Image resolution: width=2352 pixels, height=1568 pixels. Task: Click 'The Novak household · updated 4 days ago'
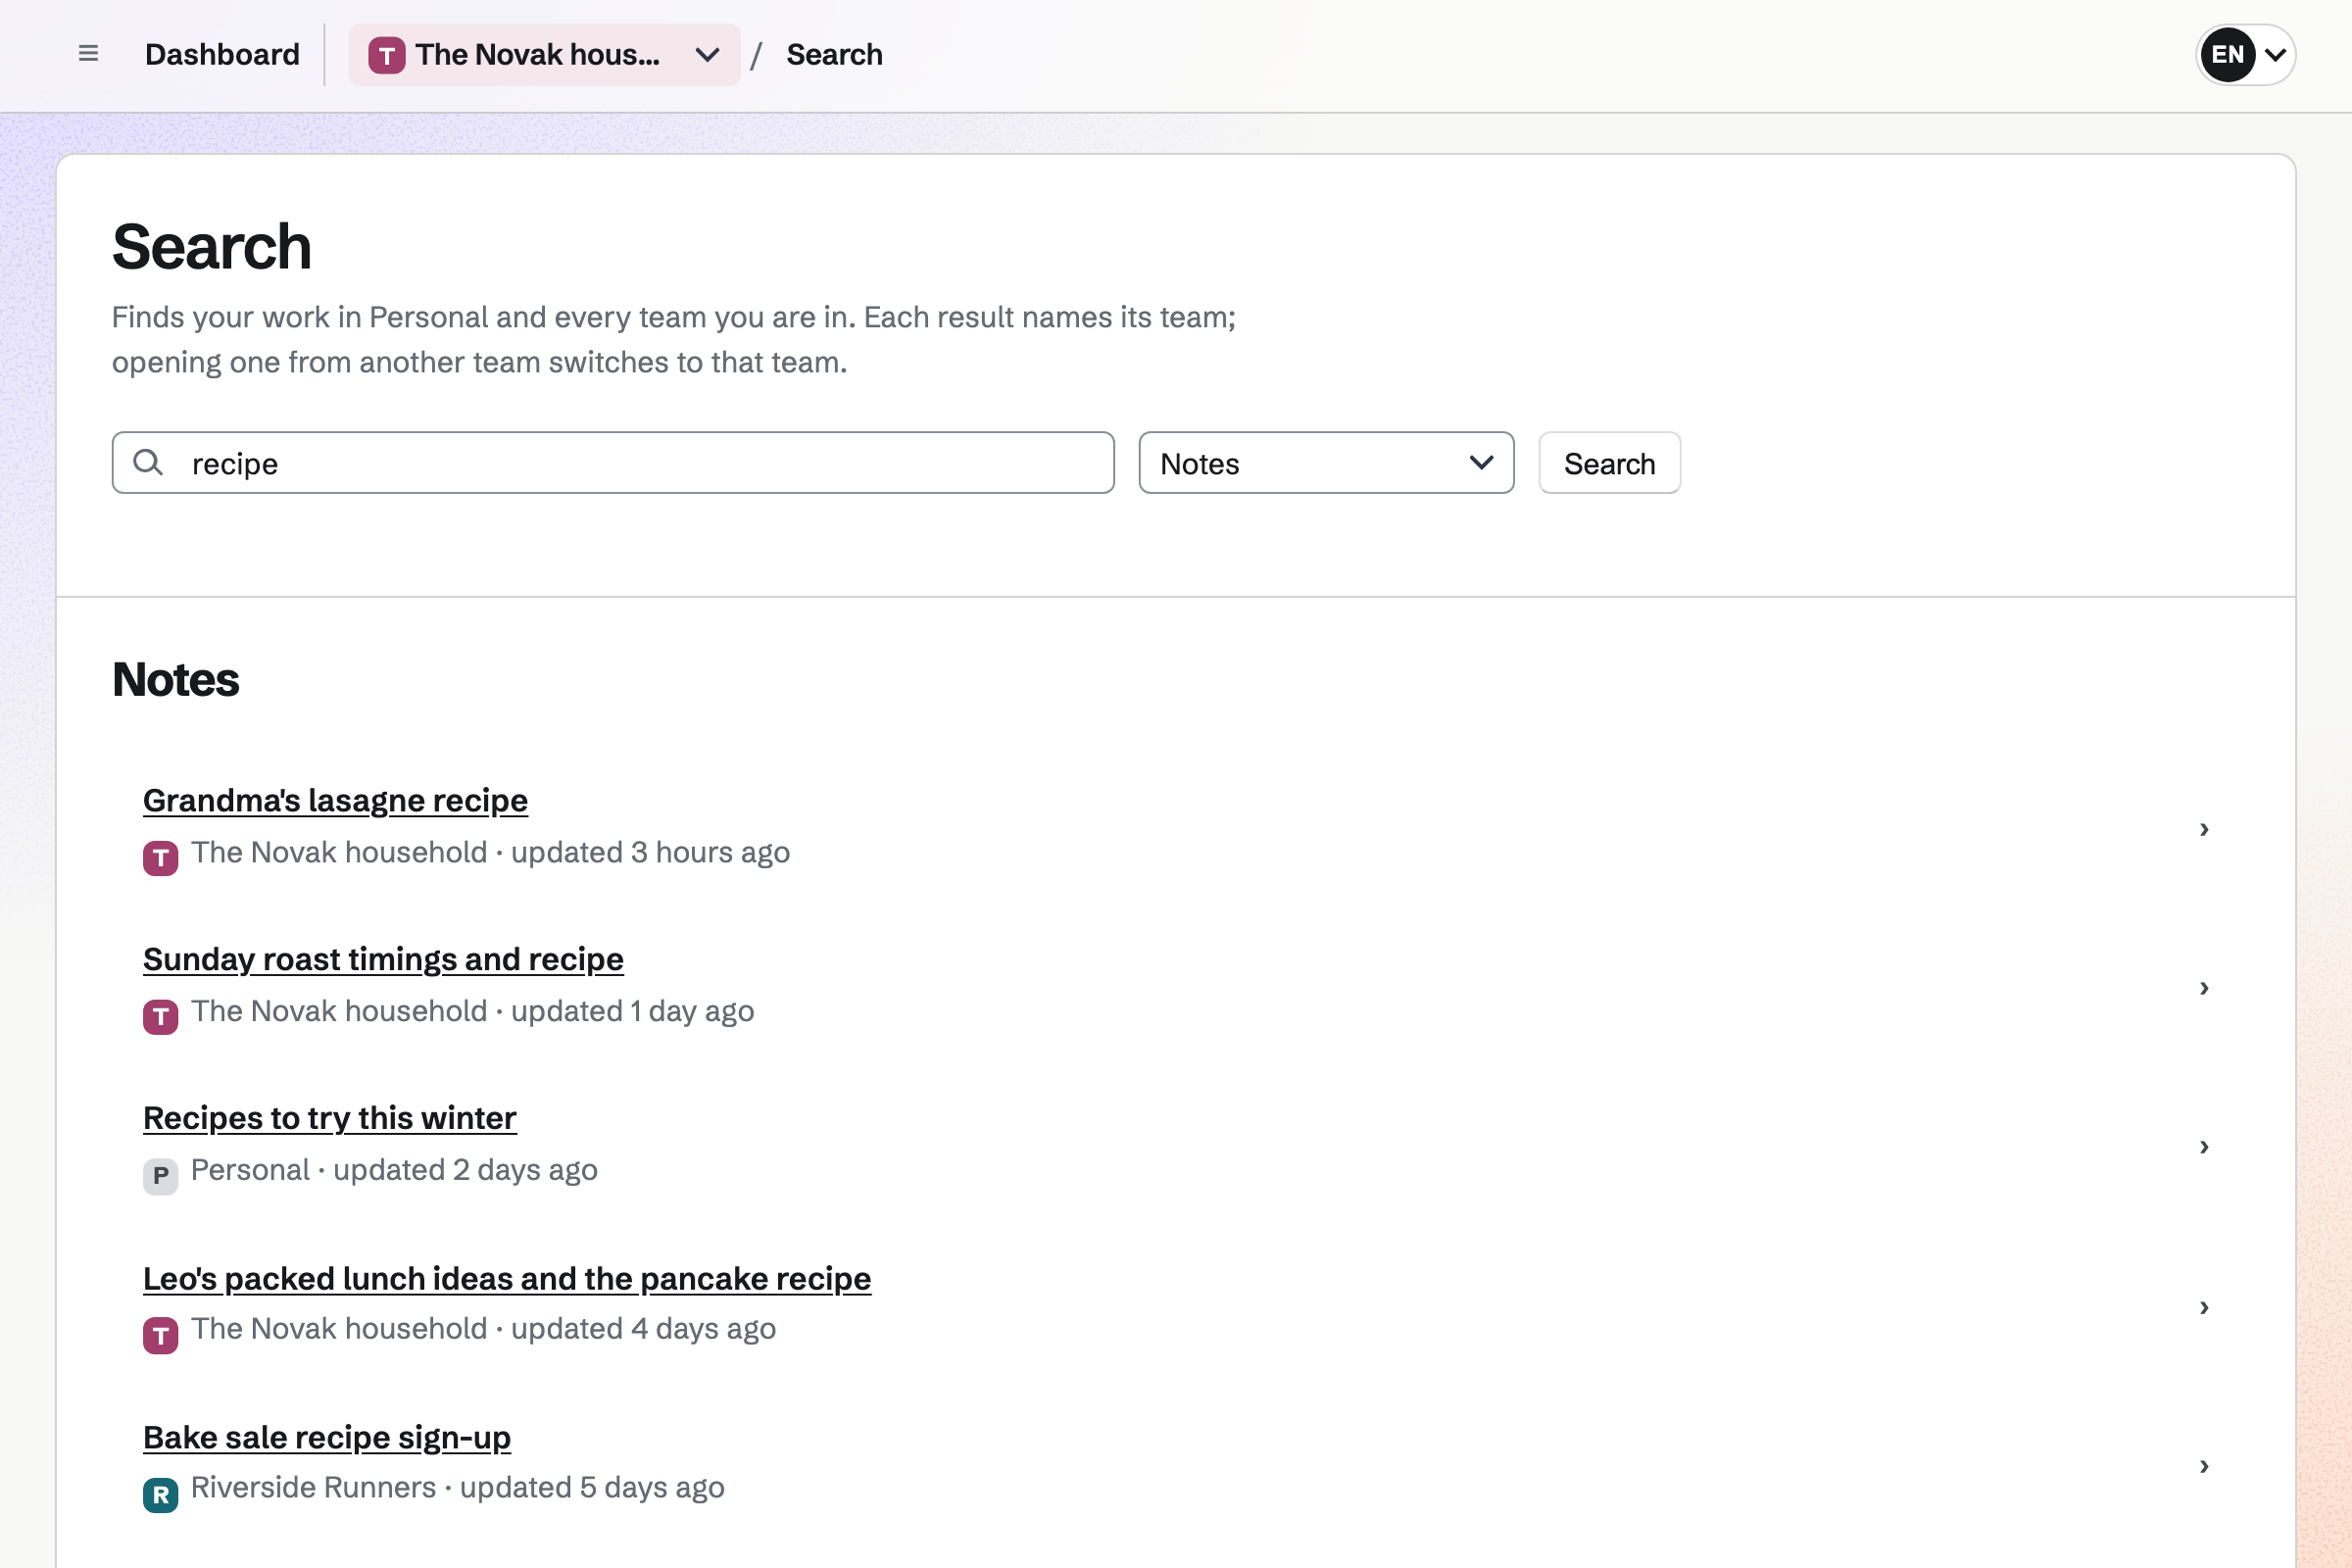[x=483, y=1329]
